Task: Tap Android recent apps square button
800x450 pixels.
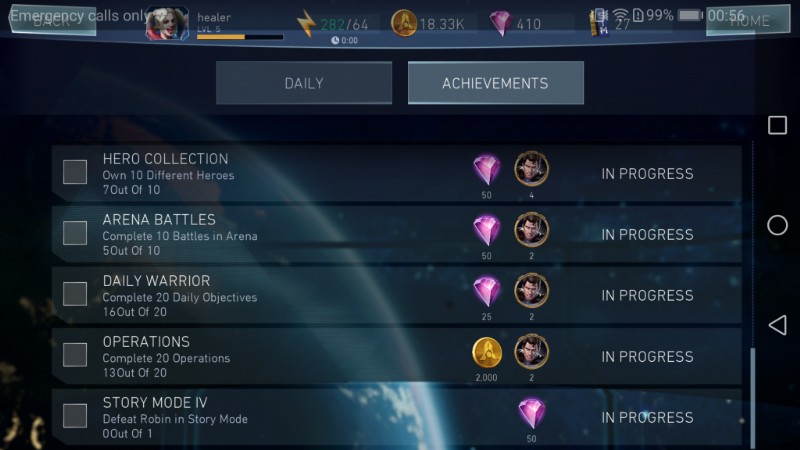Action: 777,125
